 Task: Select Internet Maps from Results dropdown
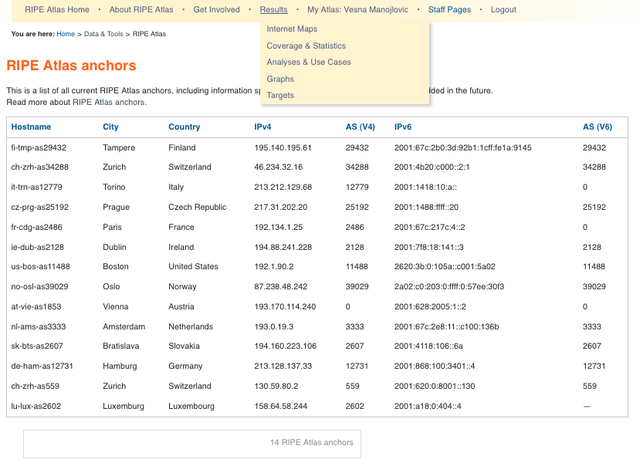point(292,29)
